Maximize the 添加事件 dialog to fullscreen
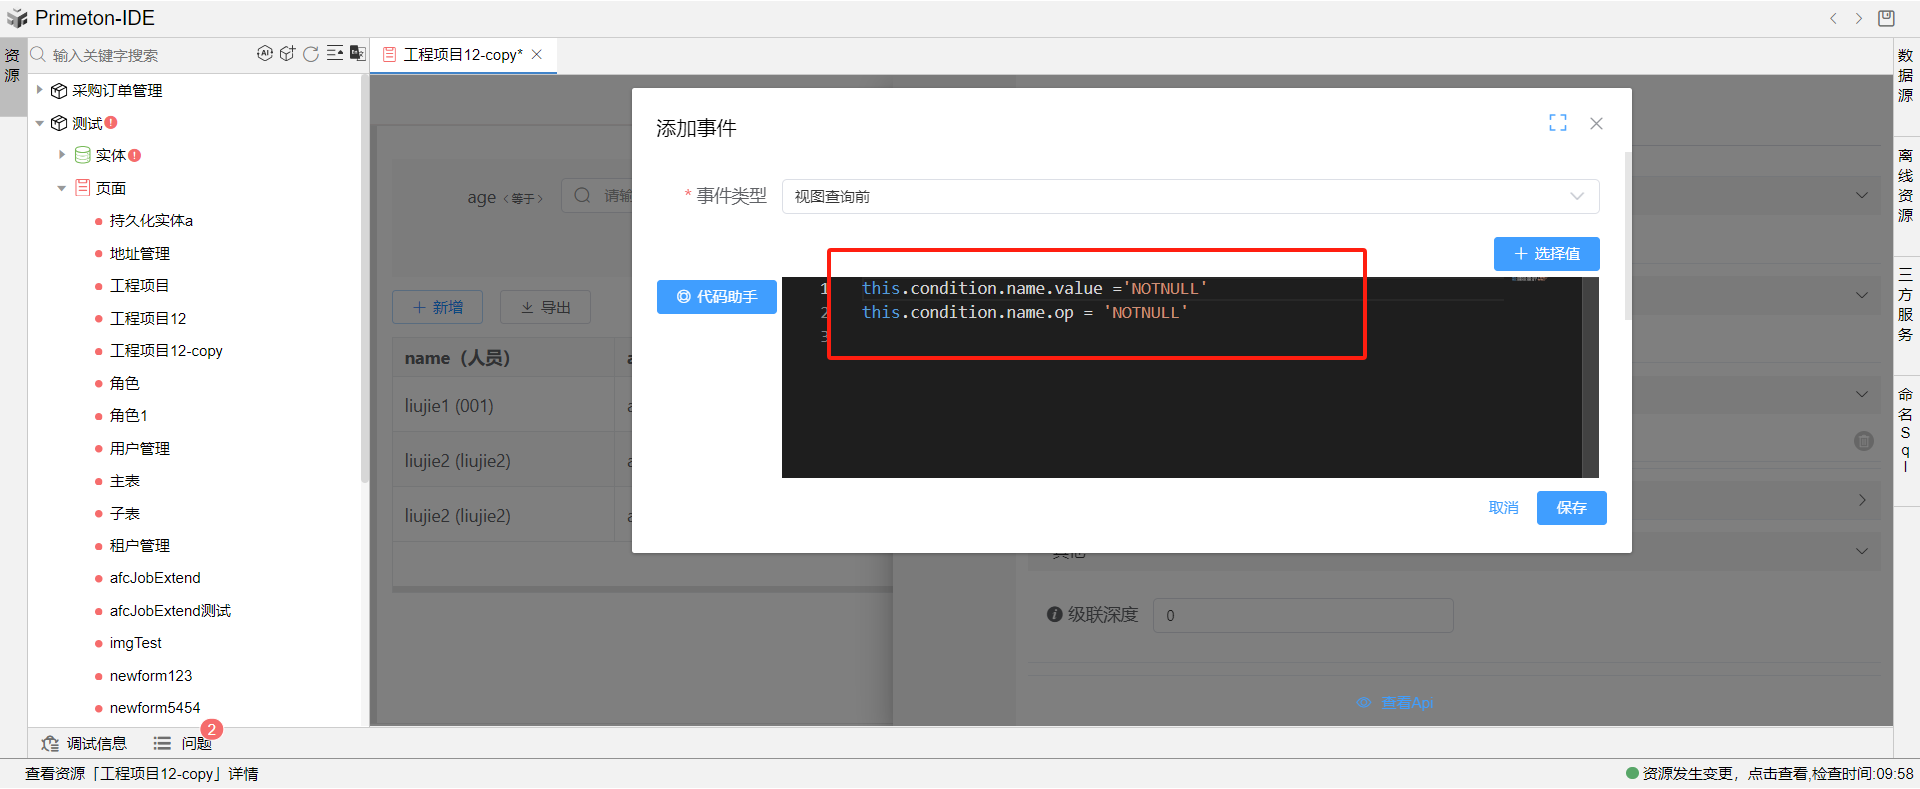This screenshot has width=1920, height=789. pyautogui.click(x=1557, y=123)
